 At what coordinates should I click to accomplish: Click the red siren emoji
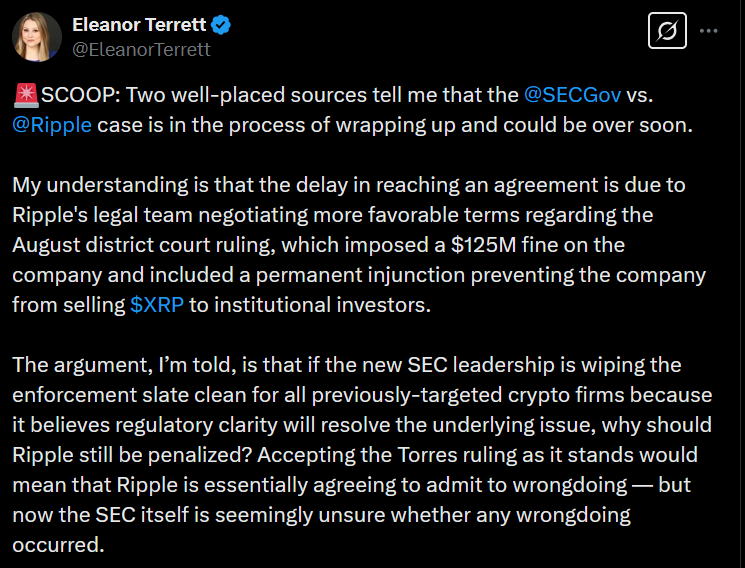pos(27,97)
